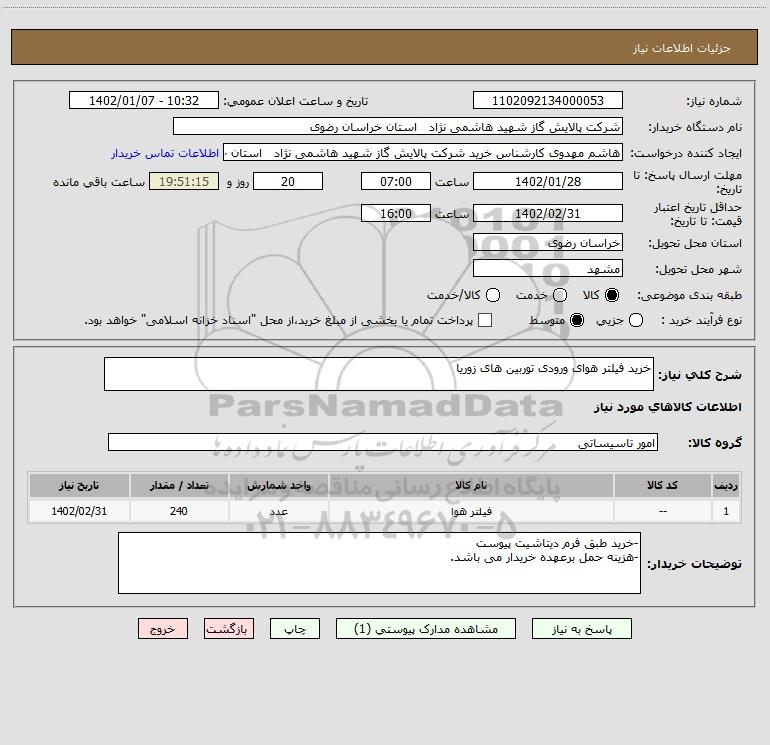
Task: Click the general description text area
Action: pos(379,374)
